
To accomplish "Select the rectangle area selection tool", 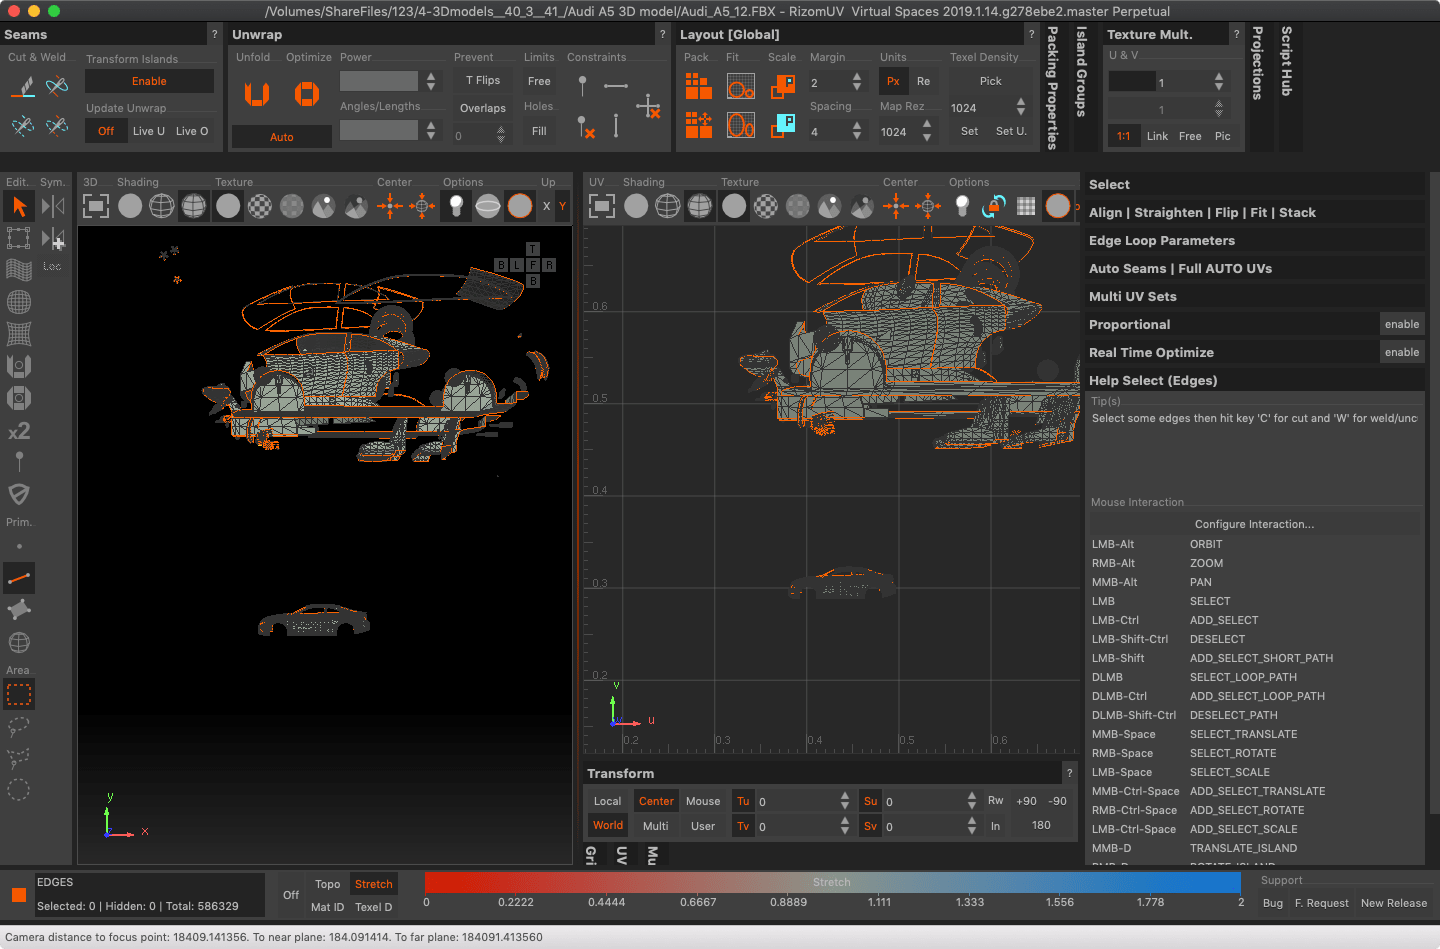I will [x=19, y=694].
